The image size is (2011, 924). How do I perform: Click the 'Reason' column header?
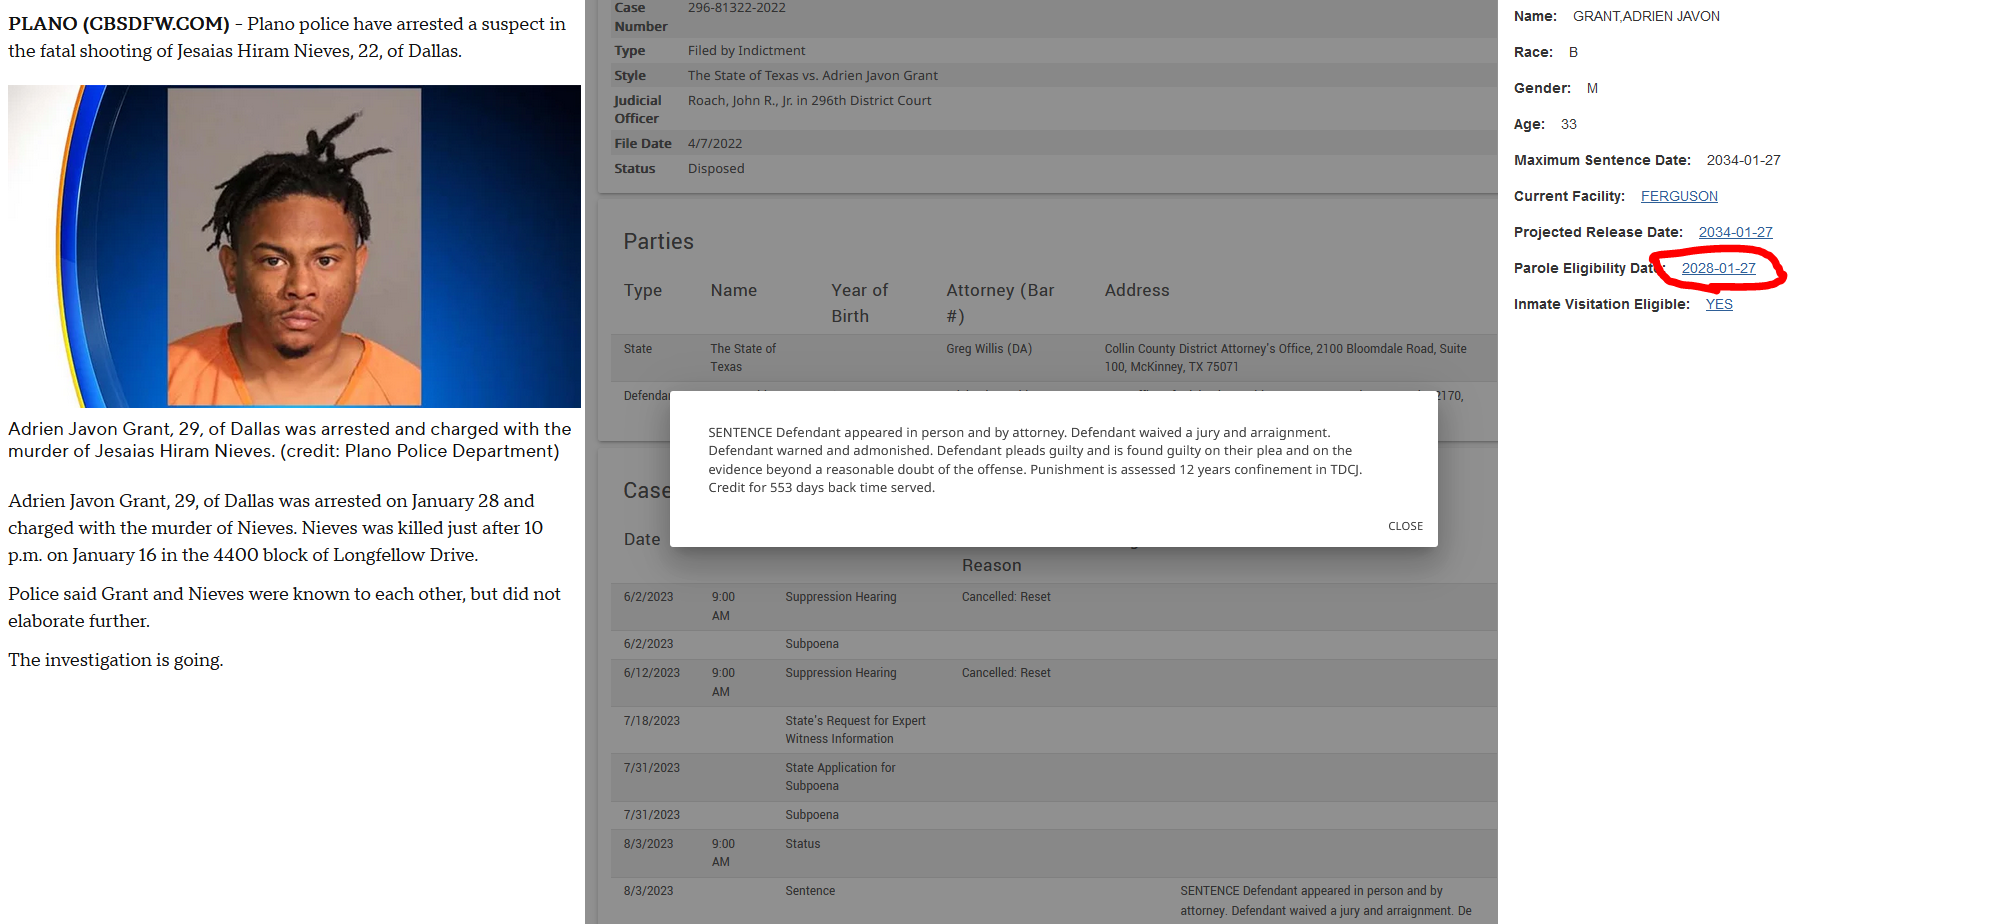tap(992, 565)
